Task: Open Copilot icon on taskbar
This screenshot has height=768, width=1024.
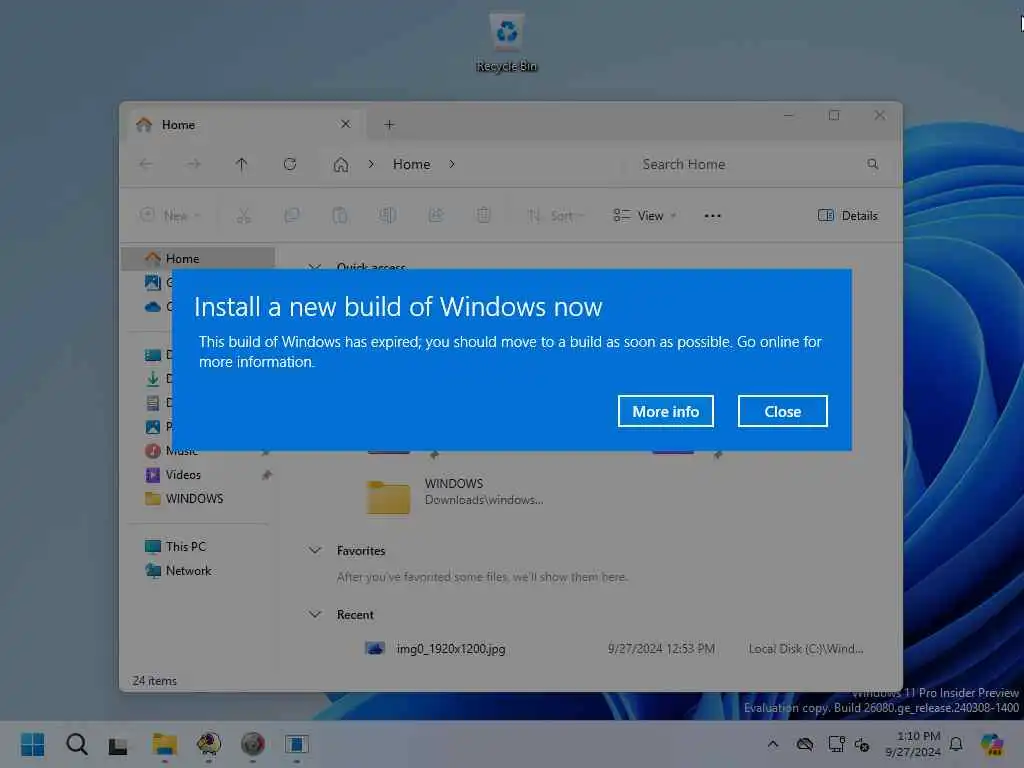Action: [x=993, y=744]
